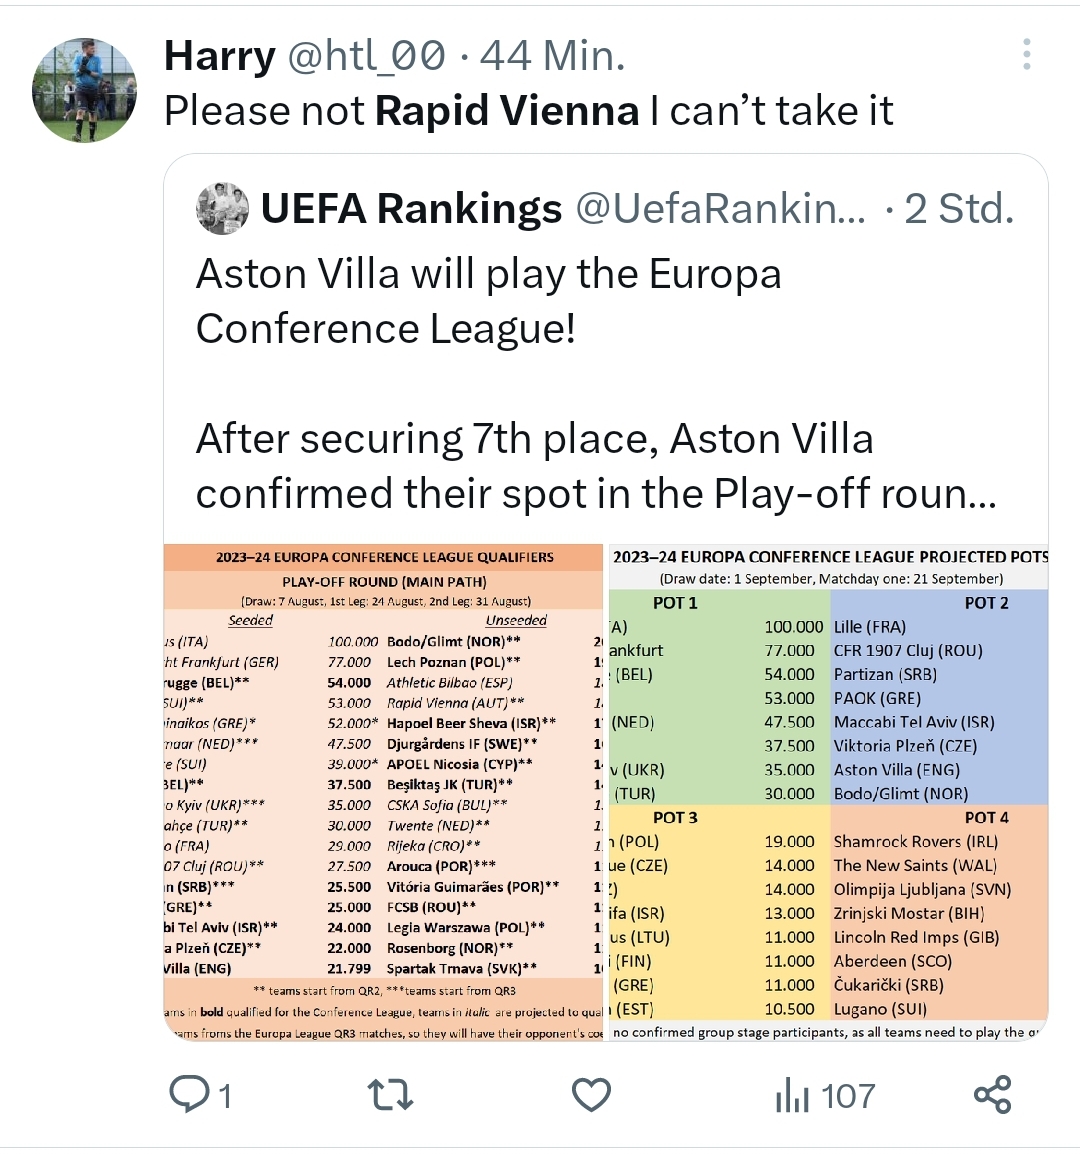Tap the quoted tweet's 2 Std. timestamp
1080x1161 pixels.
click(x=959, y=208)
